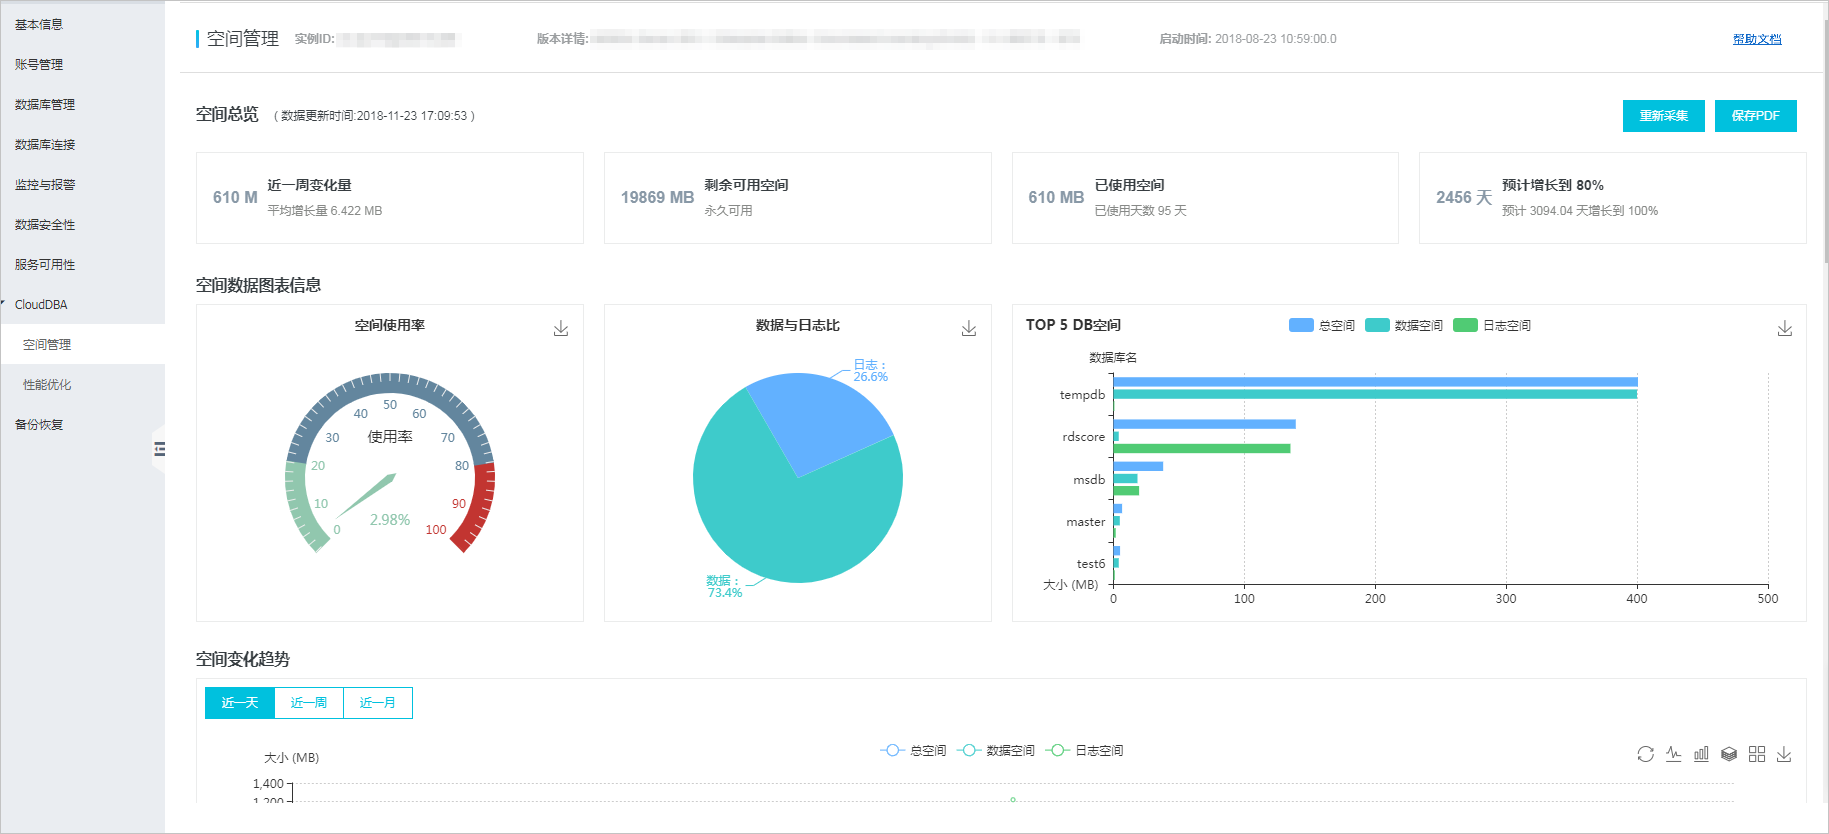The width and height of the screenshot is (1829, 834).
Task: Click the tempdb total space bar
Action: pos(1375,382)
